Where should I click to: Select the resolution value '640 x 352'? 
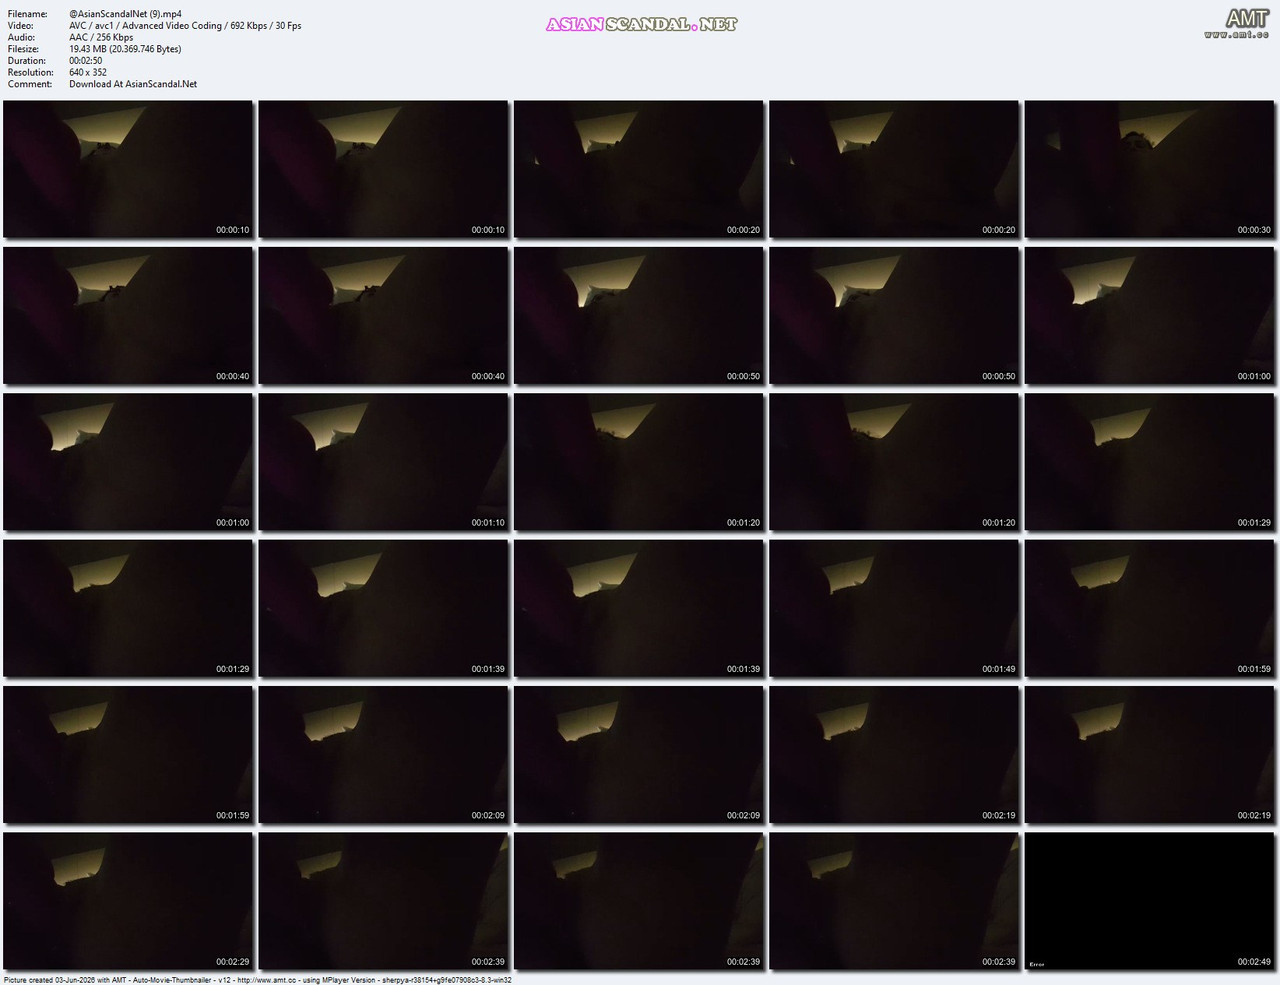pos(88,73)
